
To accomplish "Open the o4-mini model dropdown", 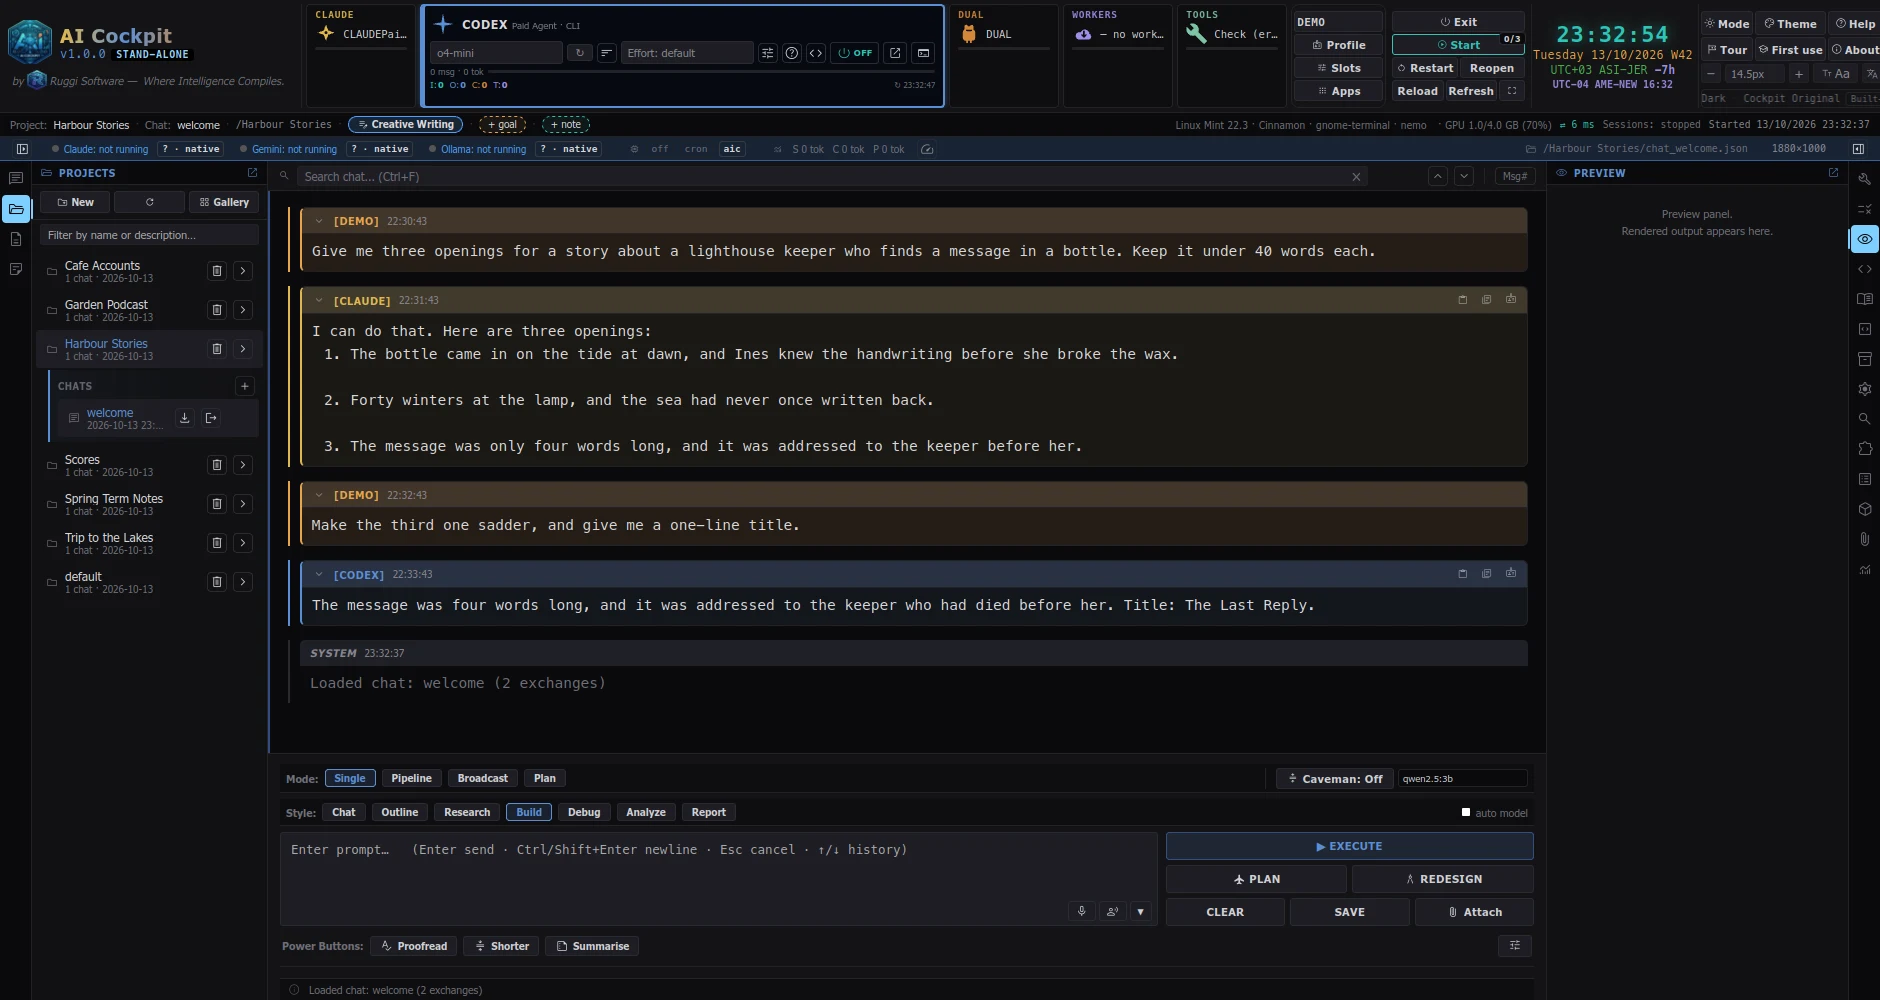I will tap(496, 53).
